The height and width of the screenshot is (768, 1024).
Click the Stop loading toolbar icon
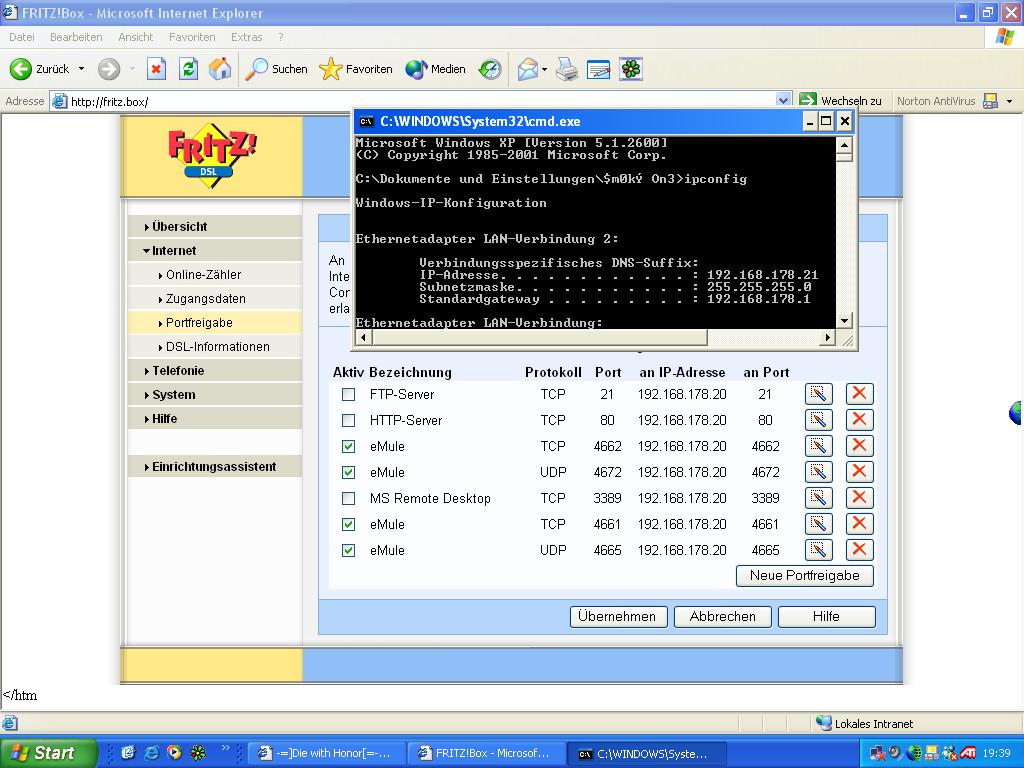(x=156, y=69)
